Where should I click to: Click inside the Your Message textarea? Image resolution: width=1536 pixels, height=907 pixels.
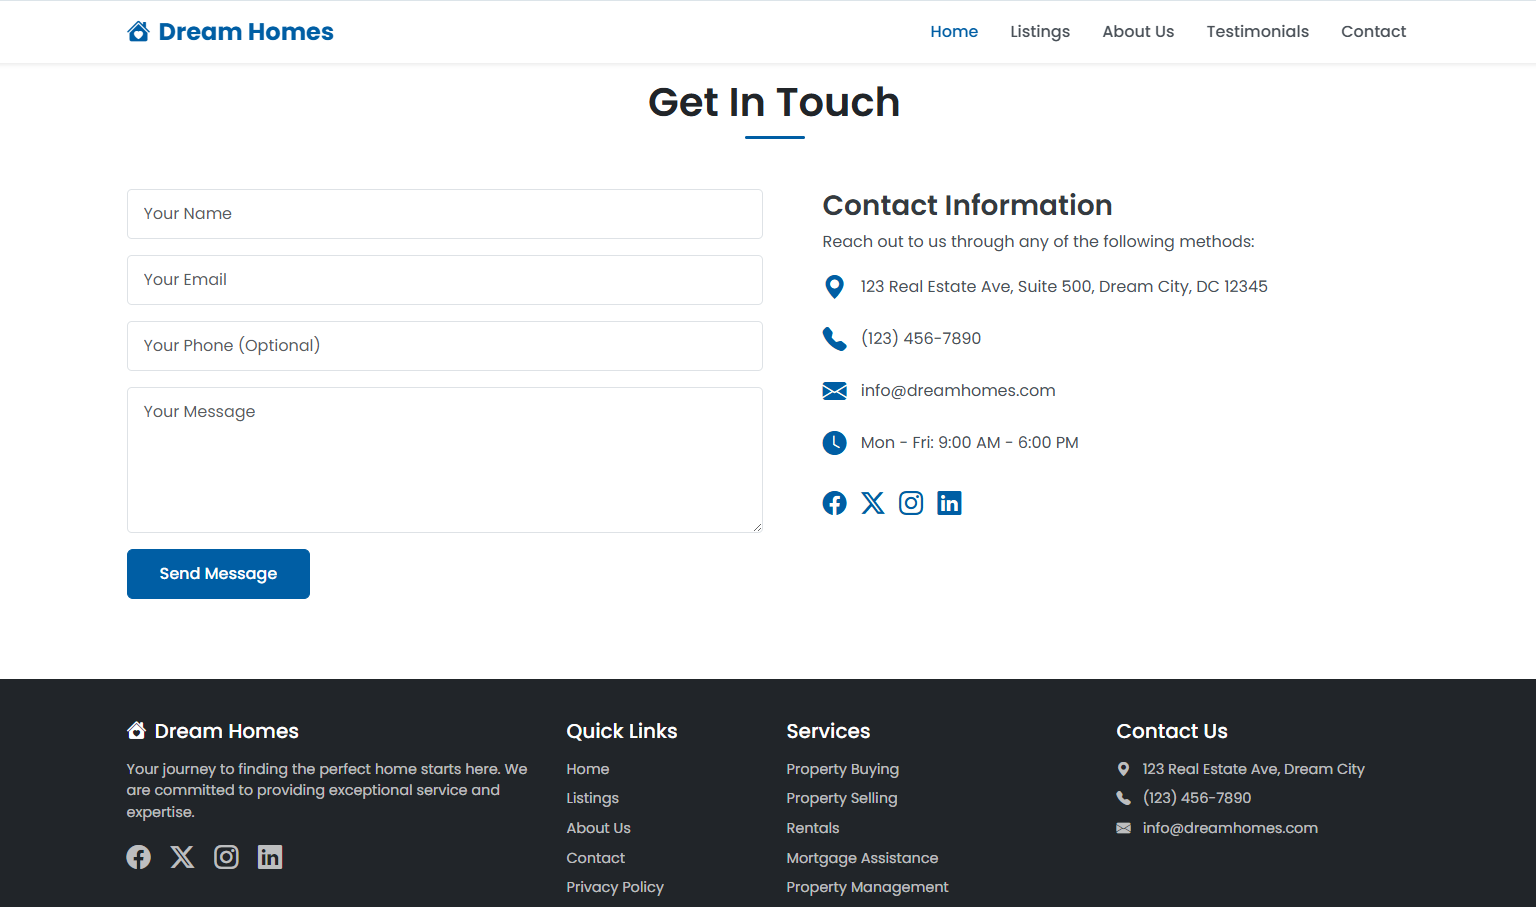click(x=444, y=460)
